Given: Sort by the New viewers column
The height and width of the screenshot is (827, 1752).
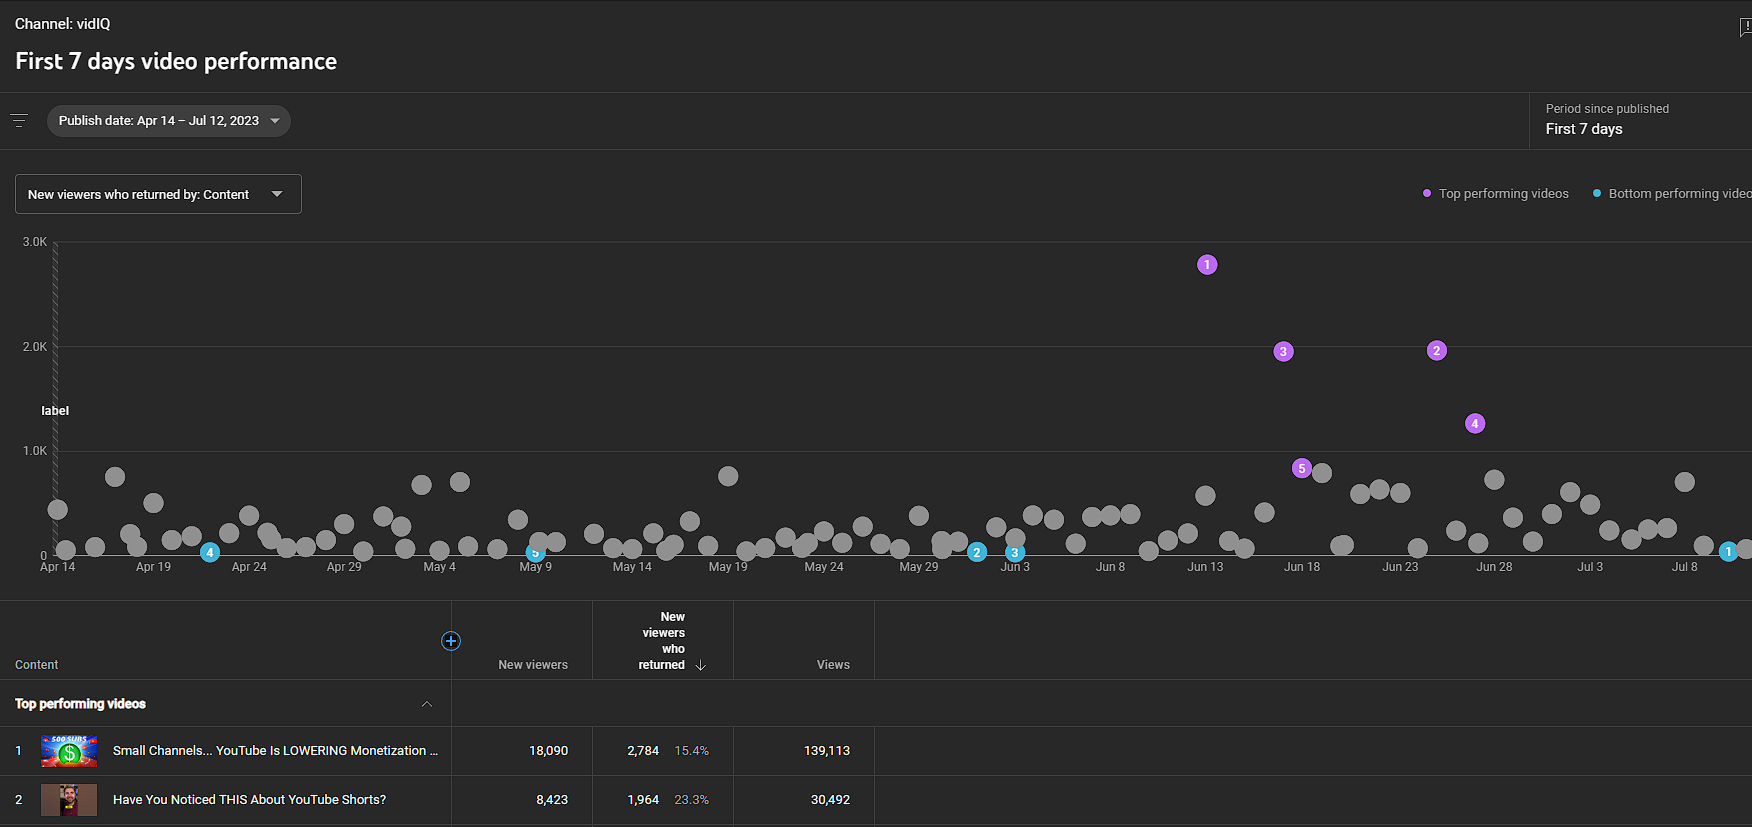Looking at the screenshot, I should coord(533,665).
